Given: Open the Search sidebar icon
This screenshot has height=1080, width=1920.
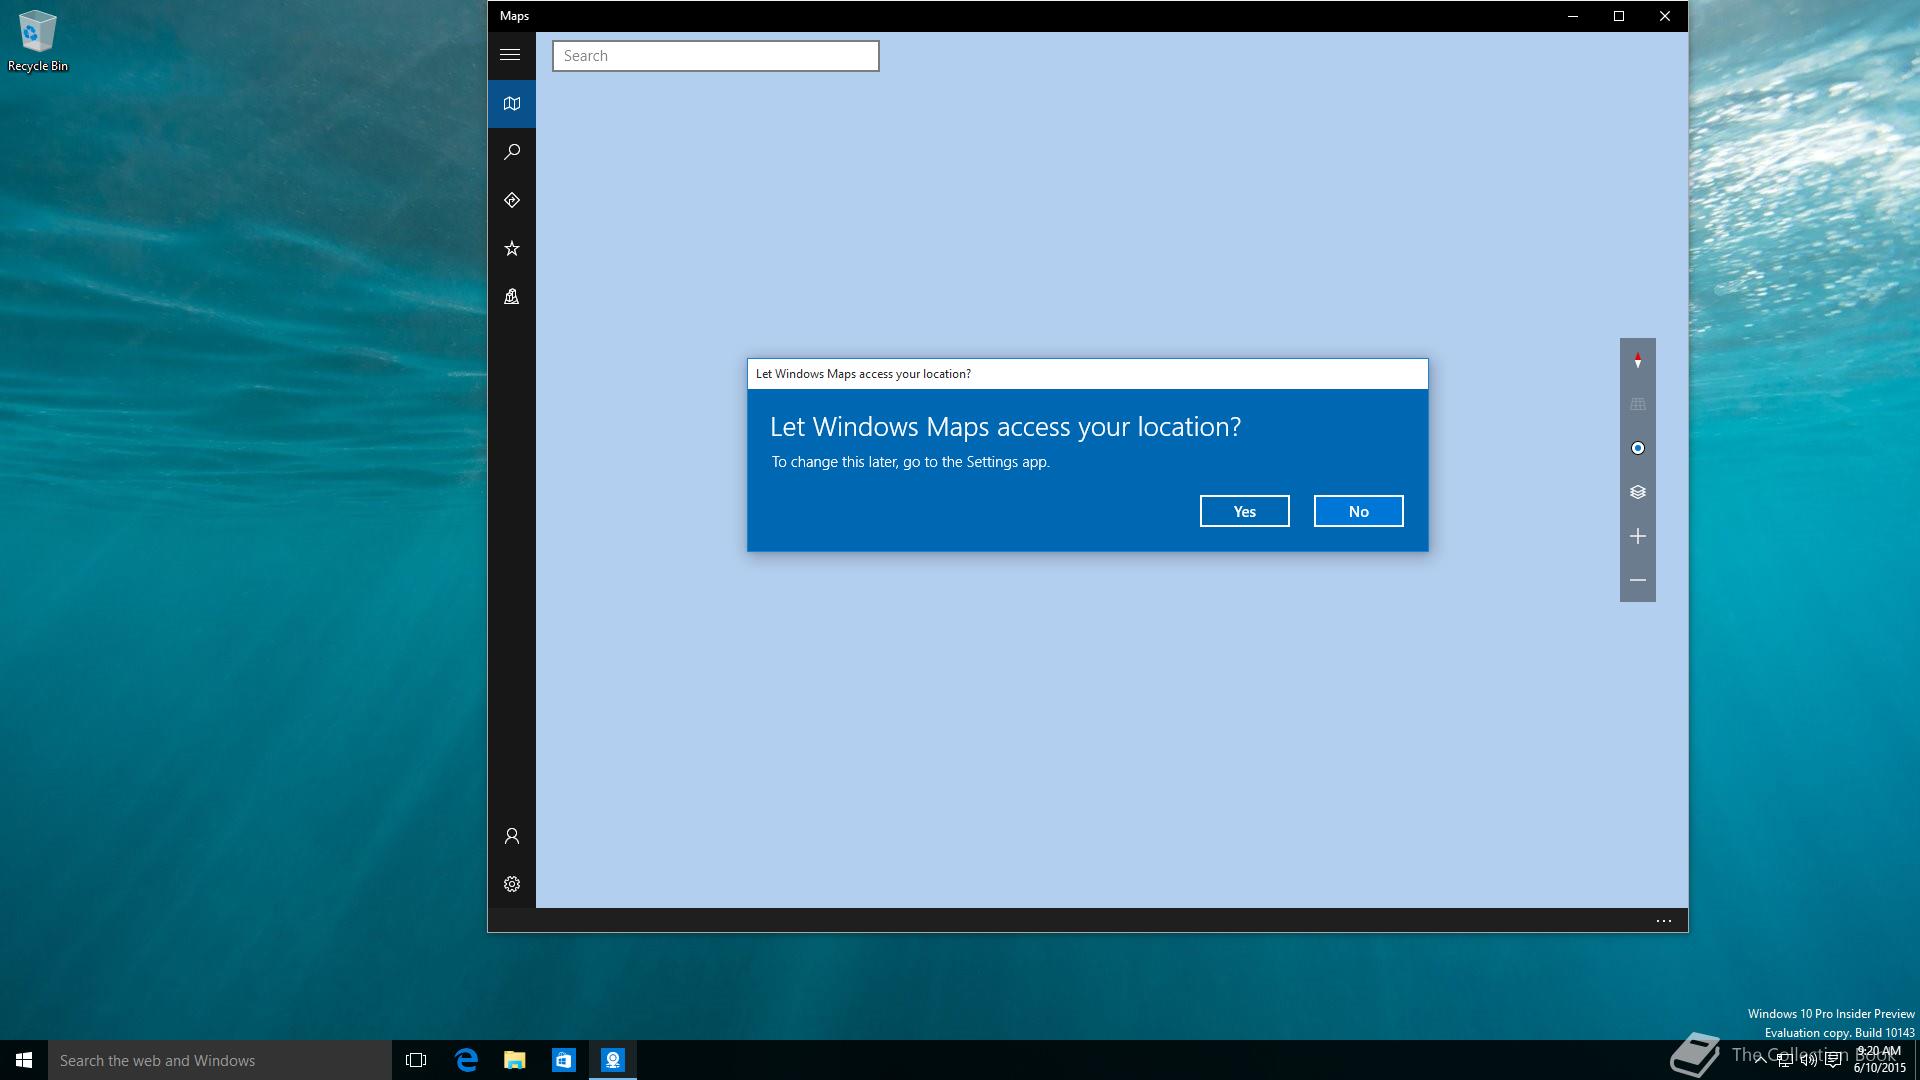Looking at the screenshot, I should tap(511, 152).
